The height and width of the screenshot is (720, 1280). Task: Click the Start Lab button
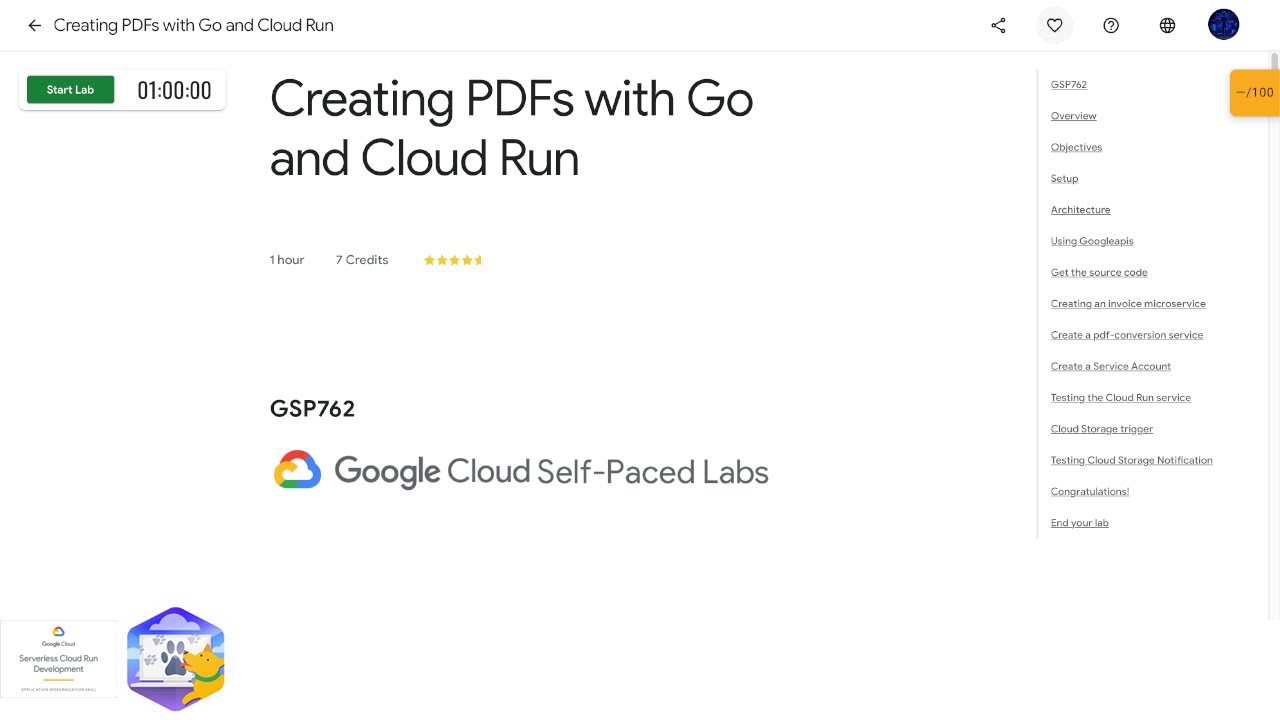(70, 90)
